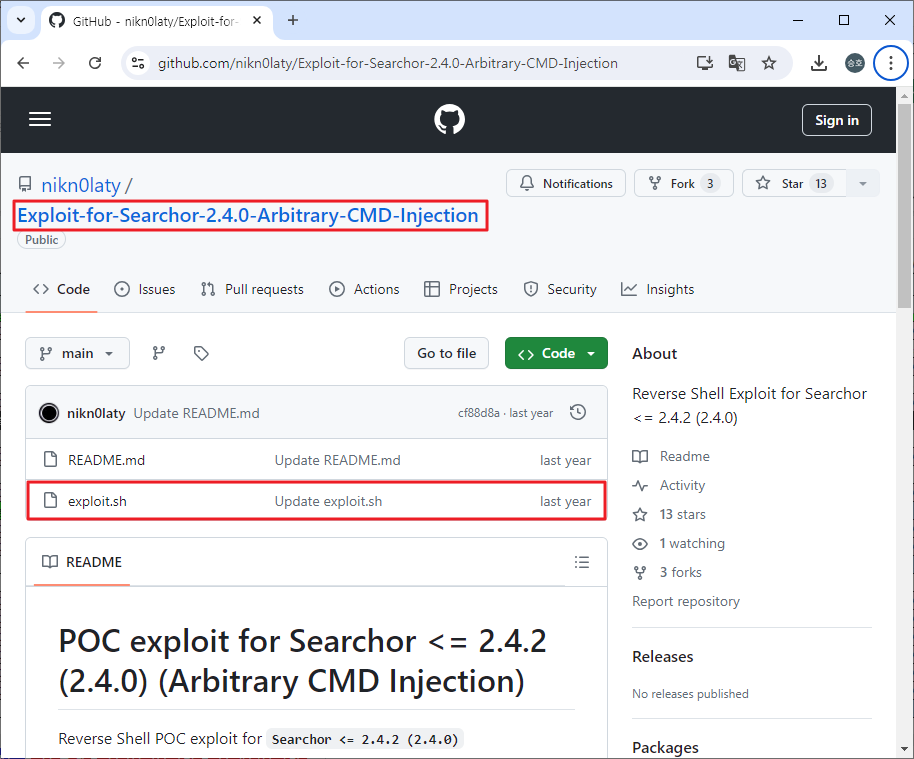914x759 pixels.
Task: Open the Projects tab
Action: (461, 289)
